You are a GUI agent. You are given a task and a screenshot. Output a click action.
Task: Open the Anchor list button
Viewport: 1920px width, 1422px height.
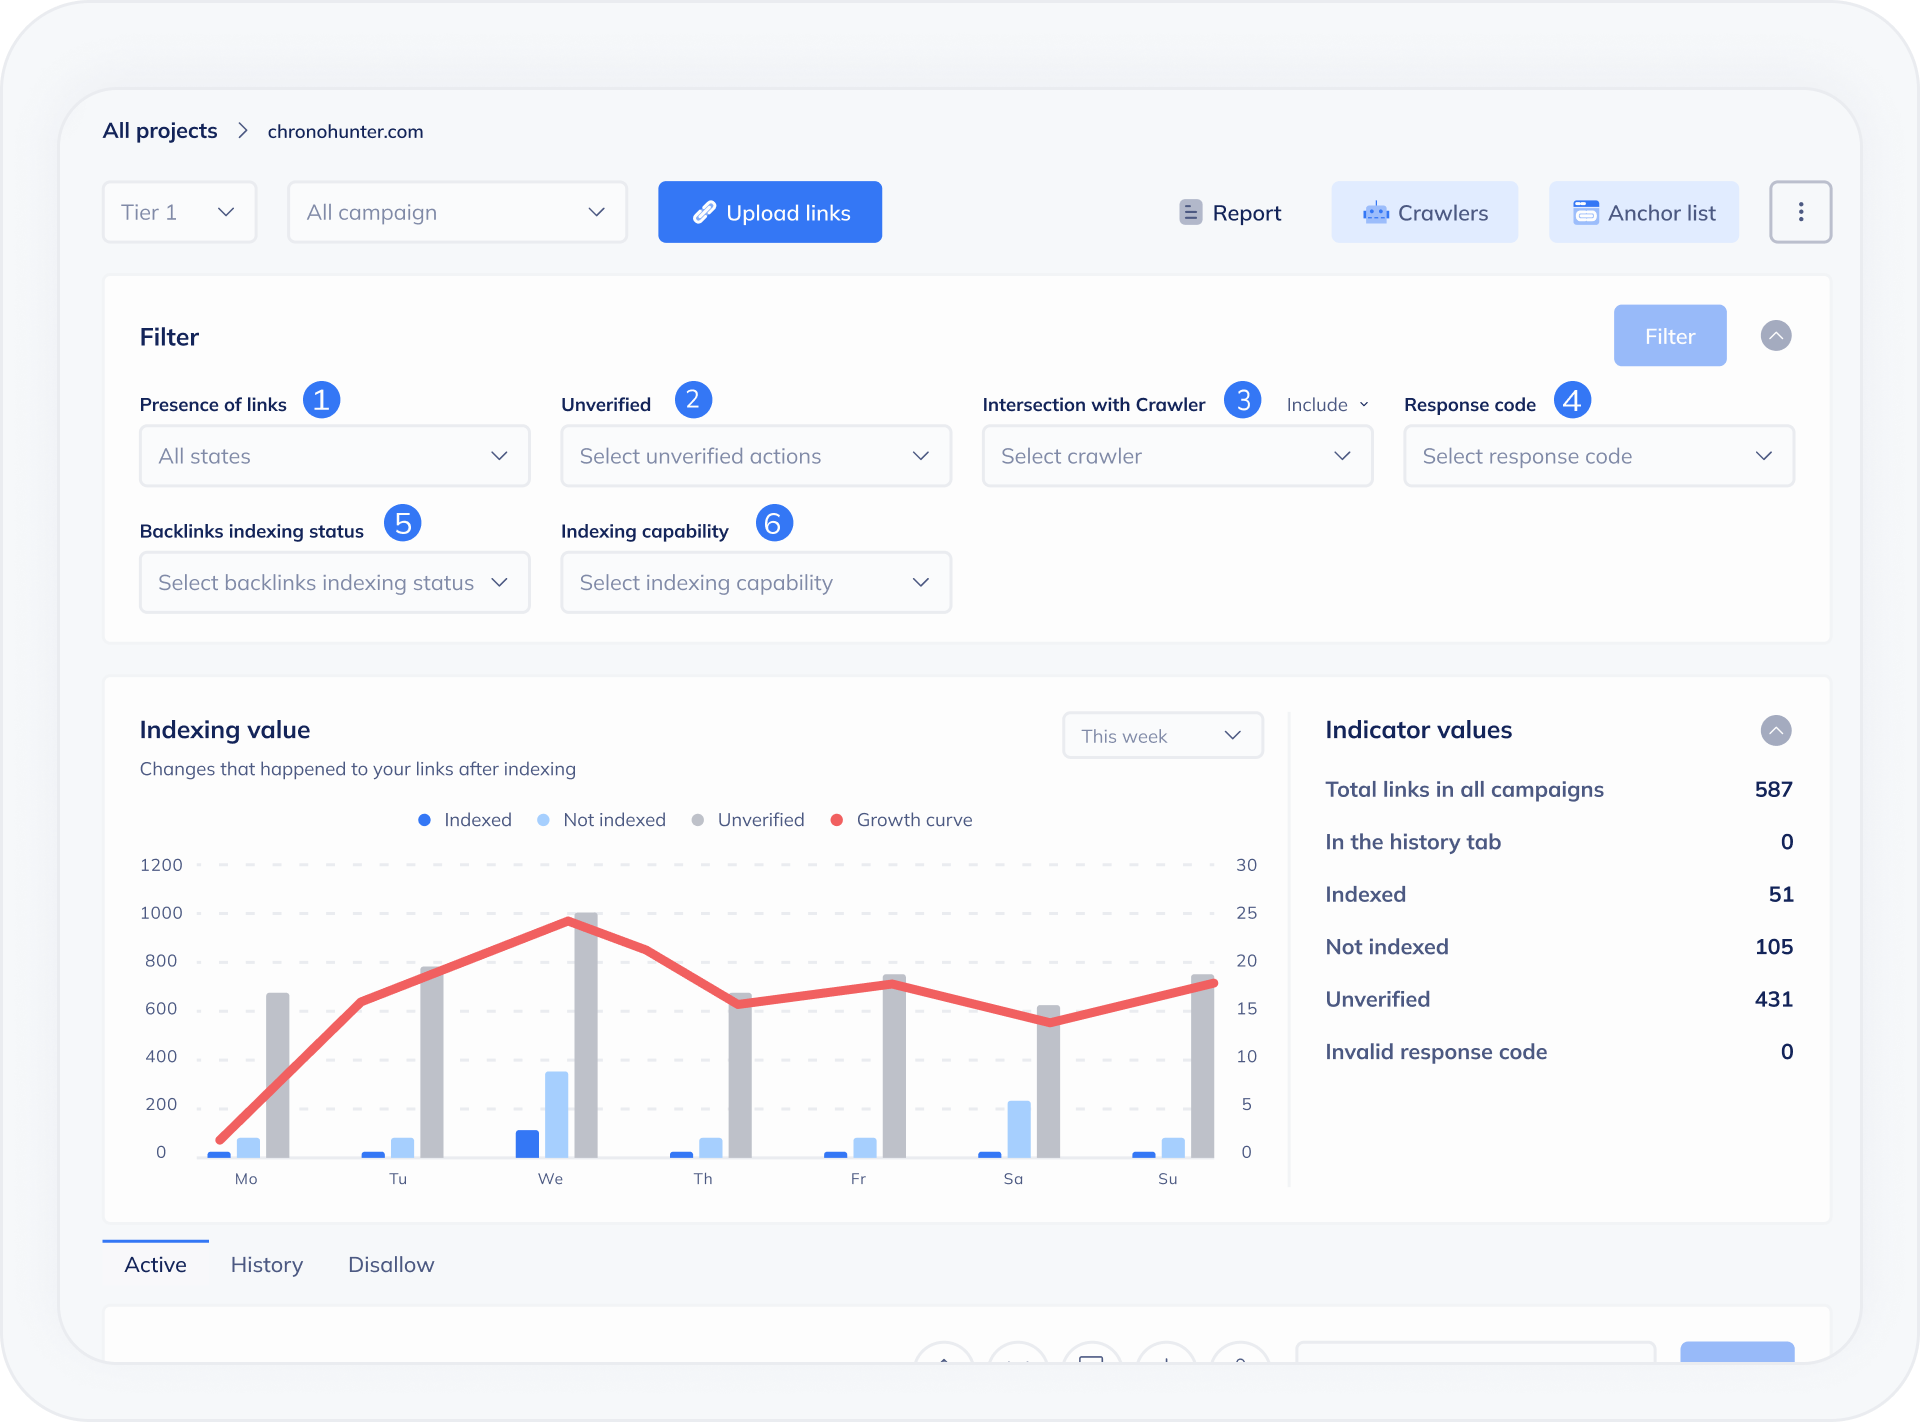[x=1644, y=212]
